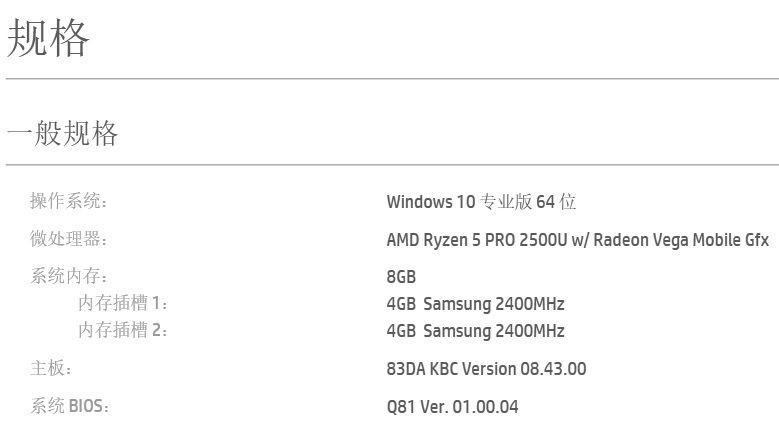Click the KBC Version 08.43.00 text
Image resolution: width=779 pixels, height=429 pixels.
point(508,369)
